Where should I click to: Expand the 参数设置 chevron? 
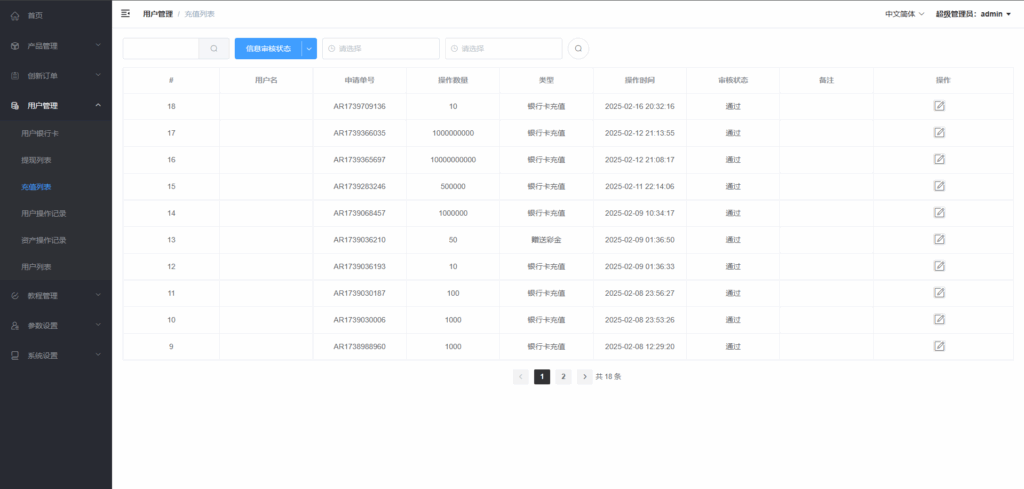(x=98, y=325)
